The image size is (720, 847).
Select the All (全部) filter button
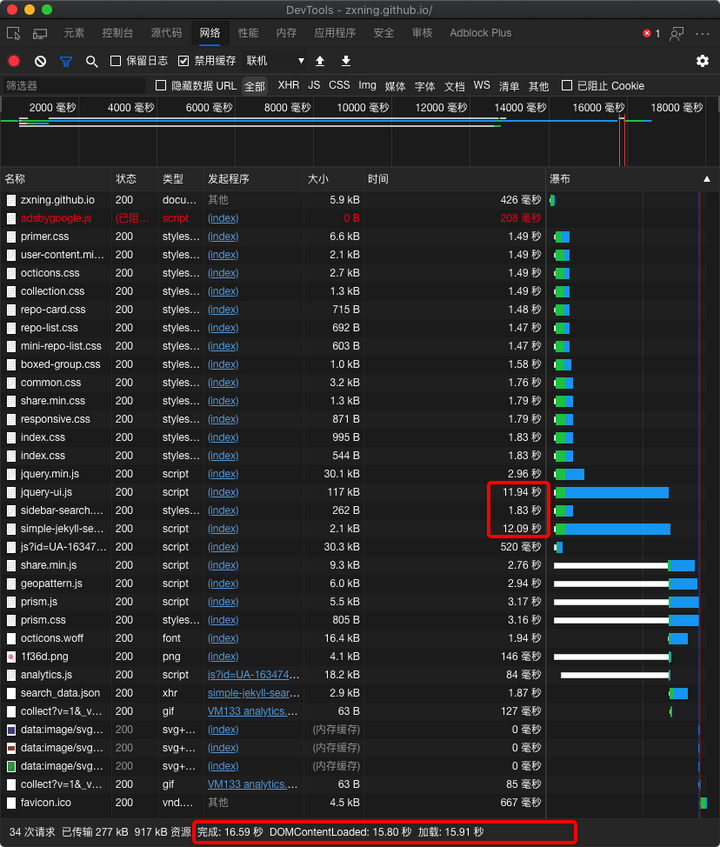point(254,86)
